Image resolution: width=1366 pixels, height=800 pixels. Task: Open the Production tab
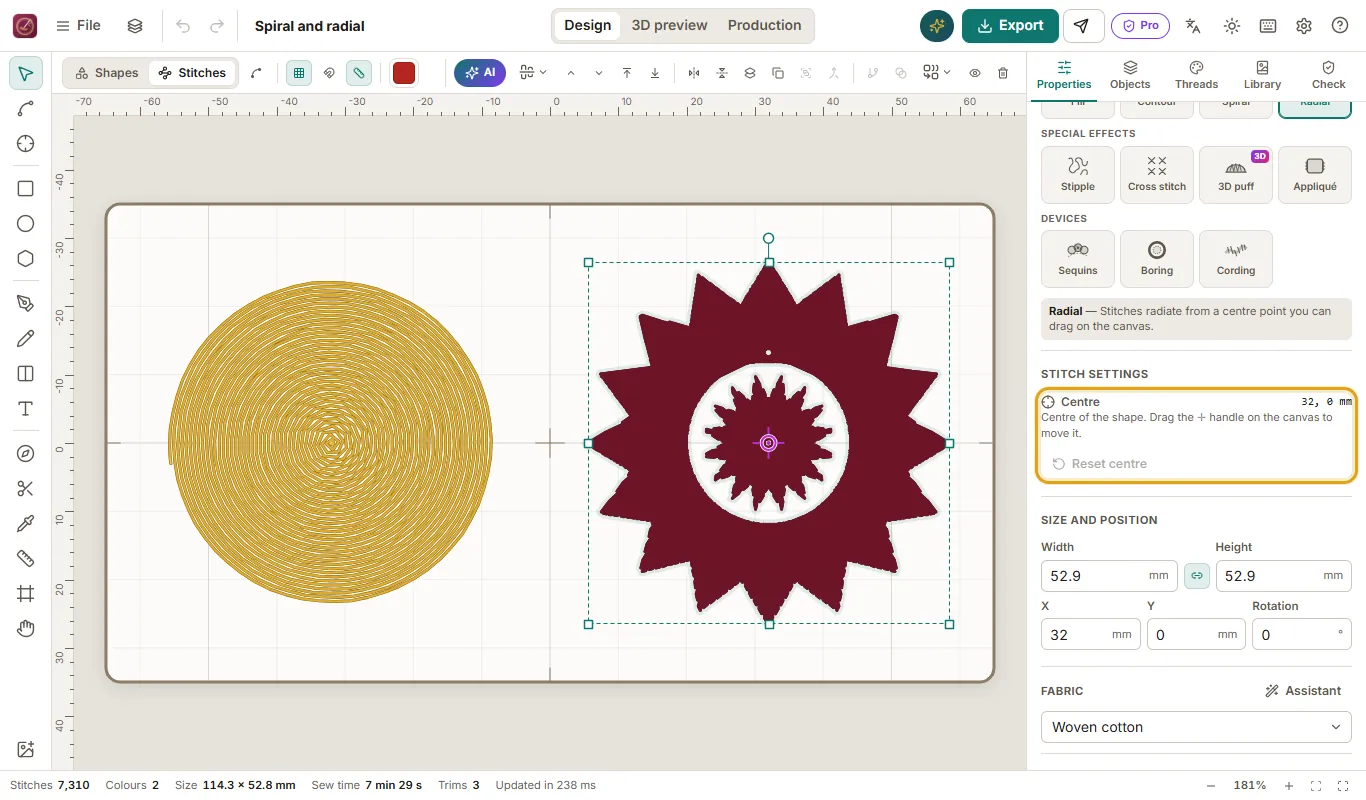764,26
